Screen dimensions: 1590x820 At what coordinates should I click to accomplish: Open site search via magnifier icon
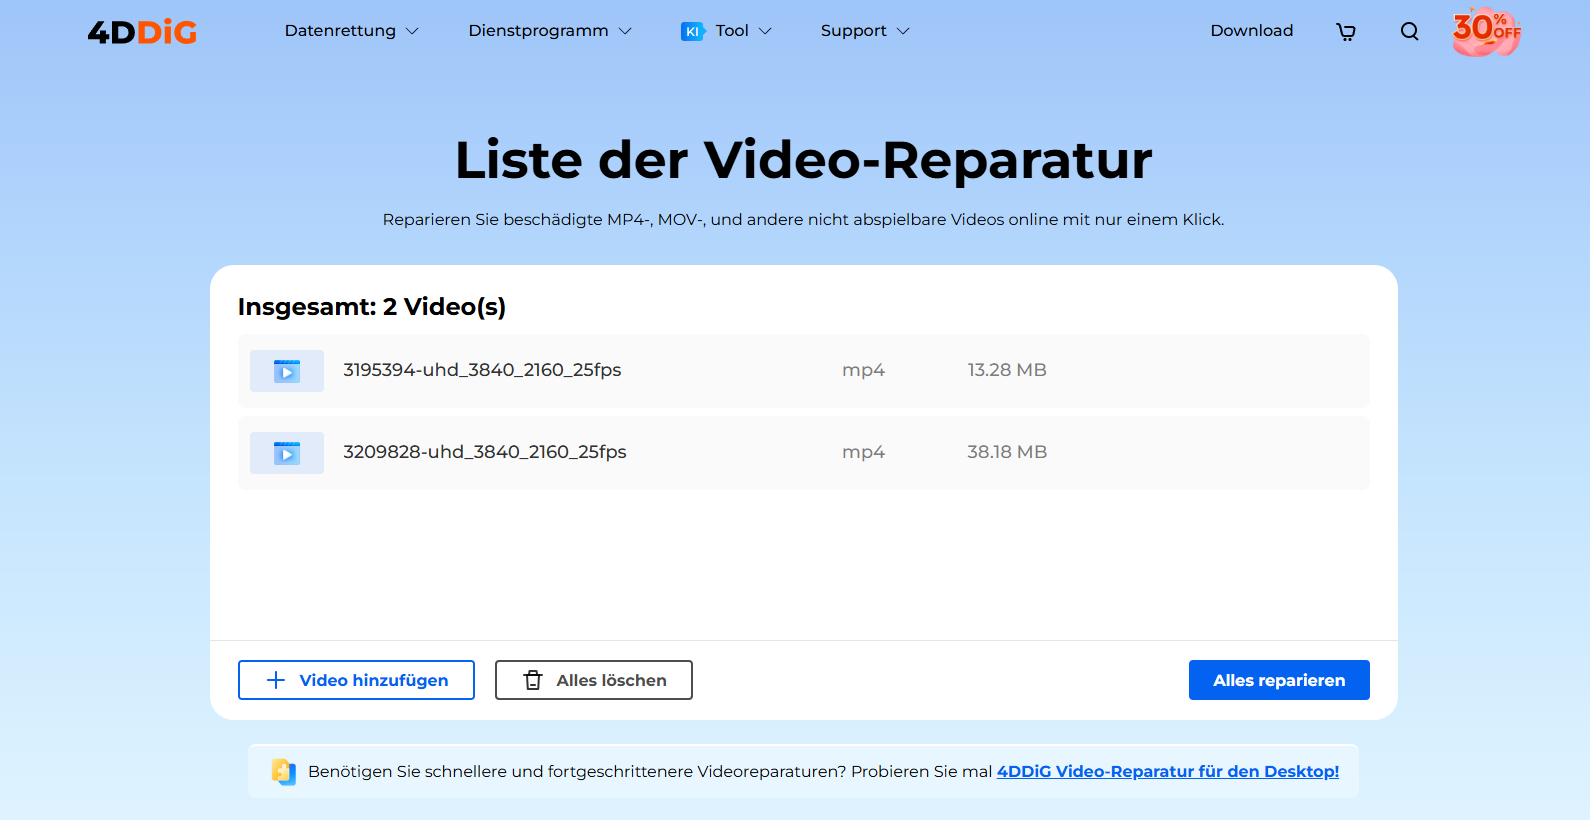coord(1409,32)
